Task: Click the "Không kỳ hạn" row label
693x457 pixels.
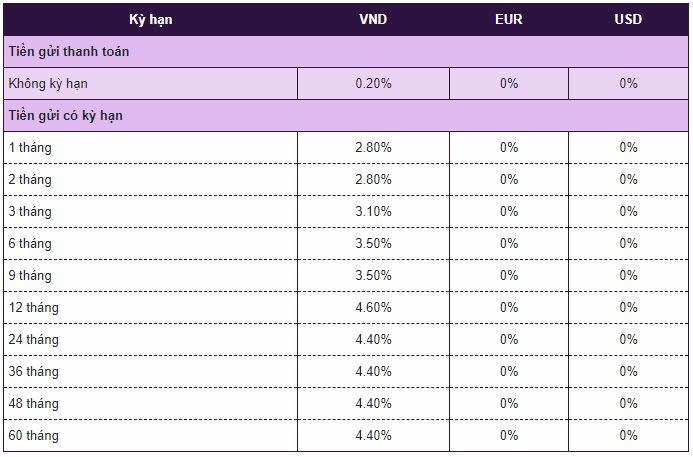Action: [47, 83]
